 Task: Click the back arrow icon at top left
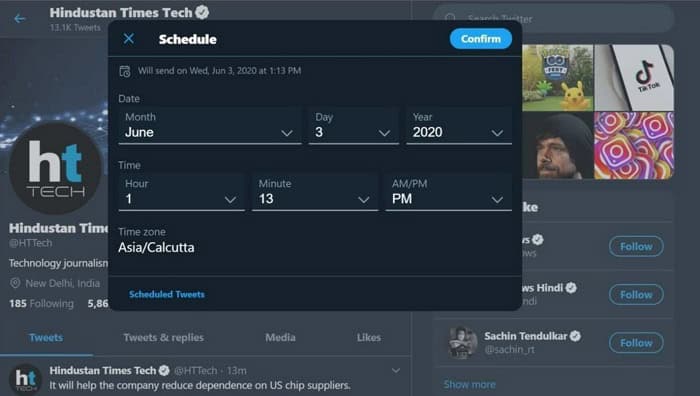[20, 19]
